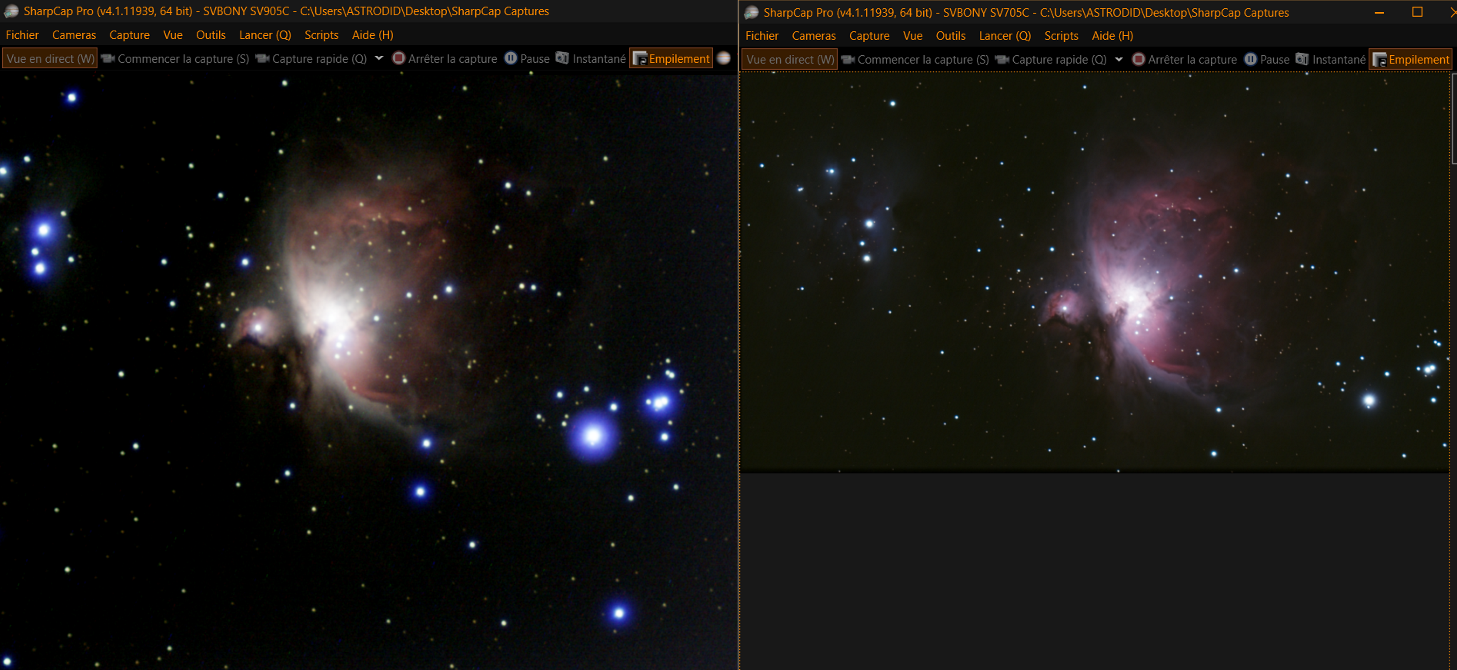The height and width of the screenshot is (670, 1457).
Task: Start capture with Commencer la capture in SV705C window
Action: (x=915, y=59)
